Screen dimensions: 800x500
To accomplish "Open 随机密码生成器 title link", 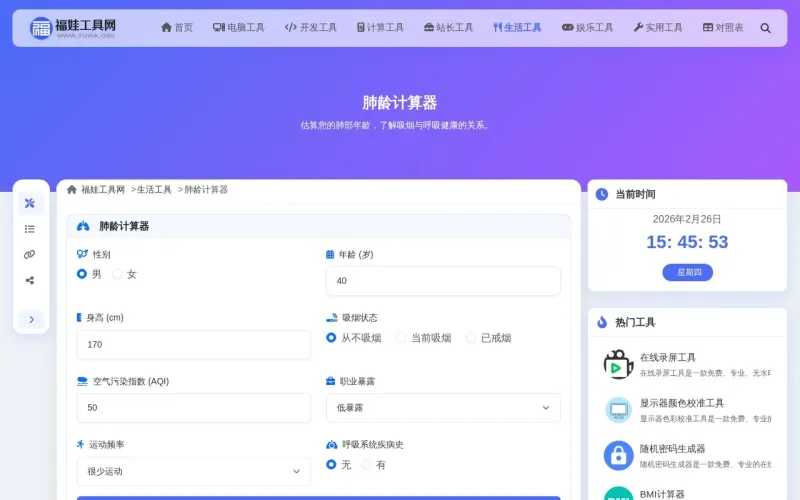I will click(x=672, y=448).
